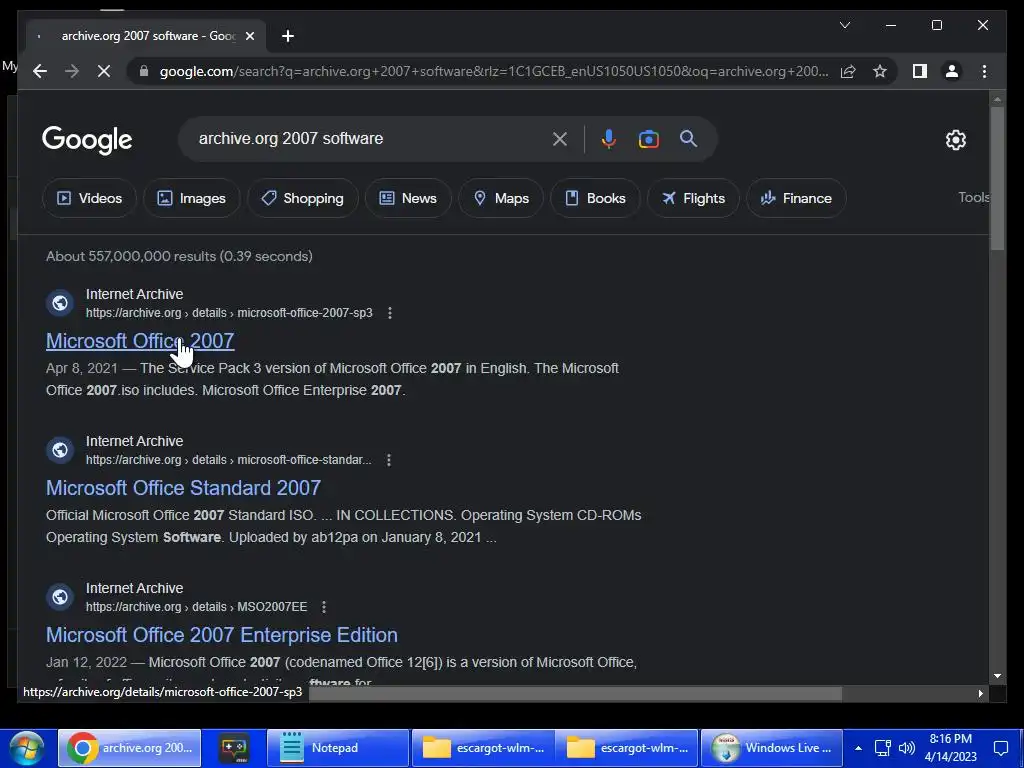Start voice search with microphone icon
The width and height of the screenshot is (1024, 768).
click(609, 139)
